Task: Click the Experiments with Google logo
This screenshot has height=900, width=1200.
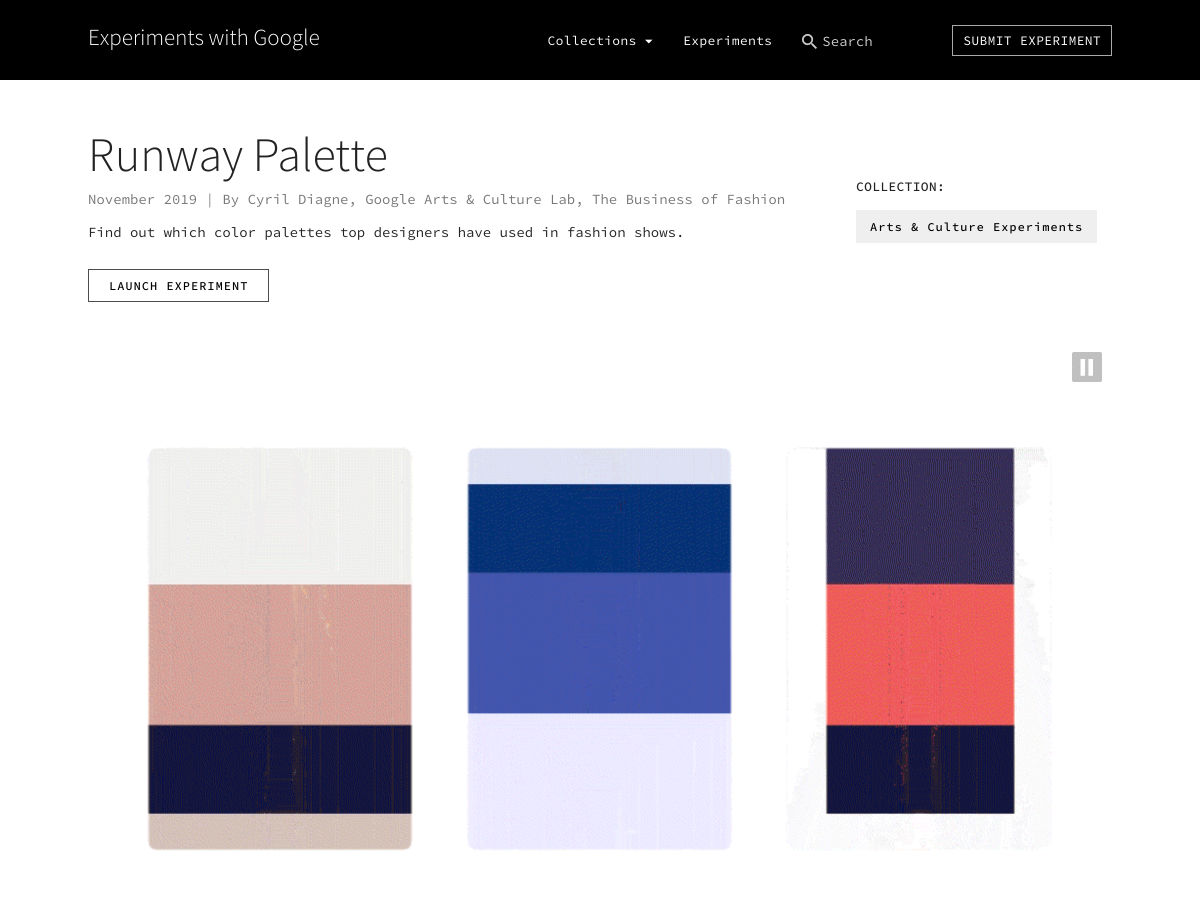Action: coord(203,38)
